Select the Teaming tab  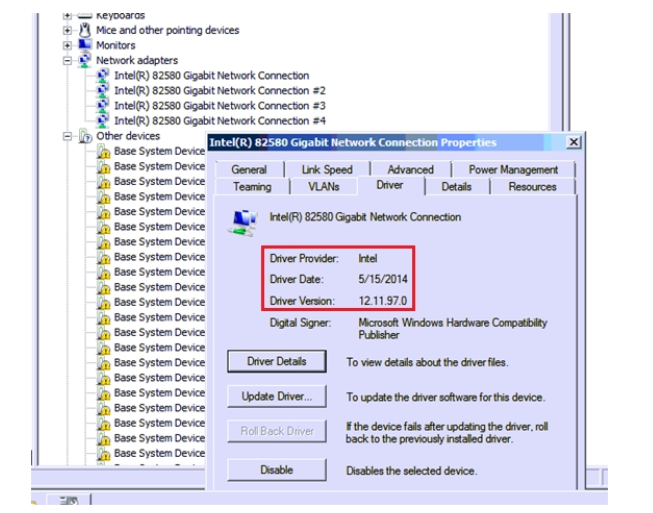click(252, 187)
